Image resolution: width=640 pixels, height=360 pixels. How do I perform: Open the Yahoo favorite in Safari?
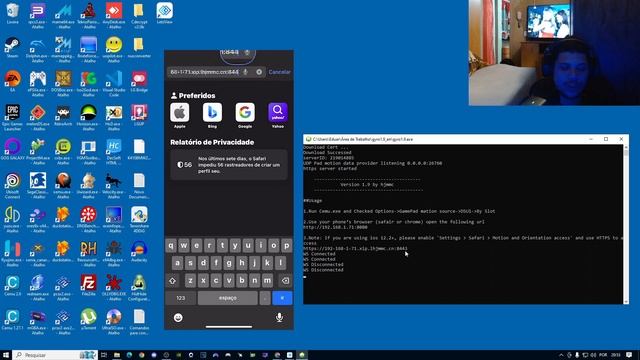[278, 116]
